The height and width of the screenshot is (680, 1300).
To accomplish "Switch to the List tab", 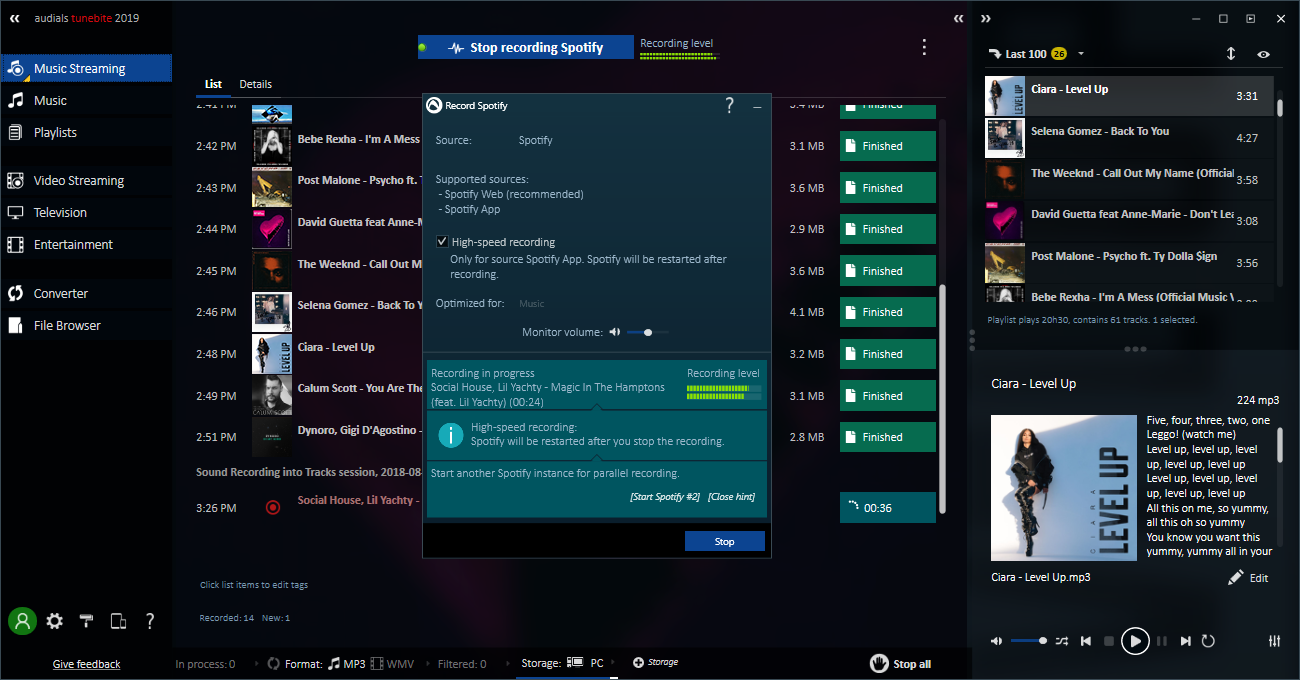I will coord(213,84).
